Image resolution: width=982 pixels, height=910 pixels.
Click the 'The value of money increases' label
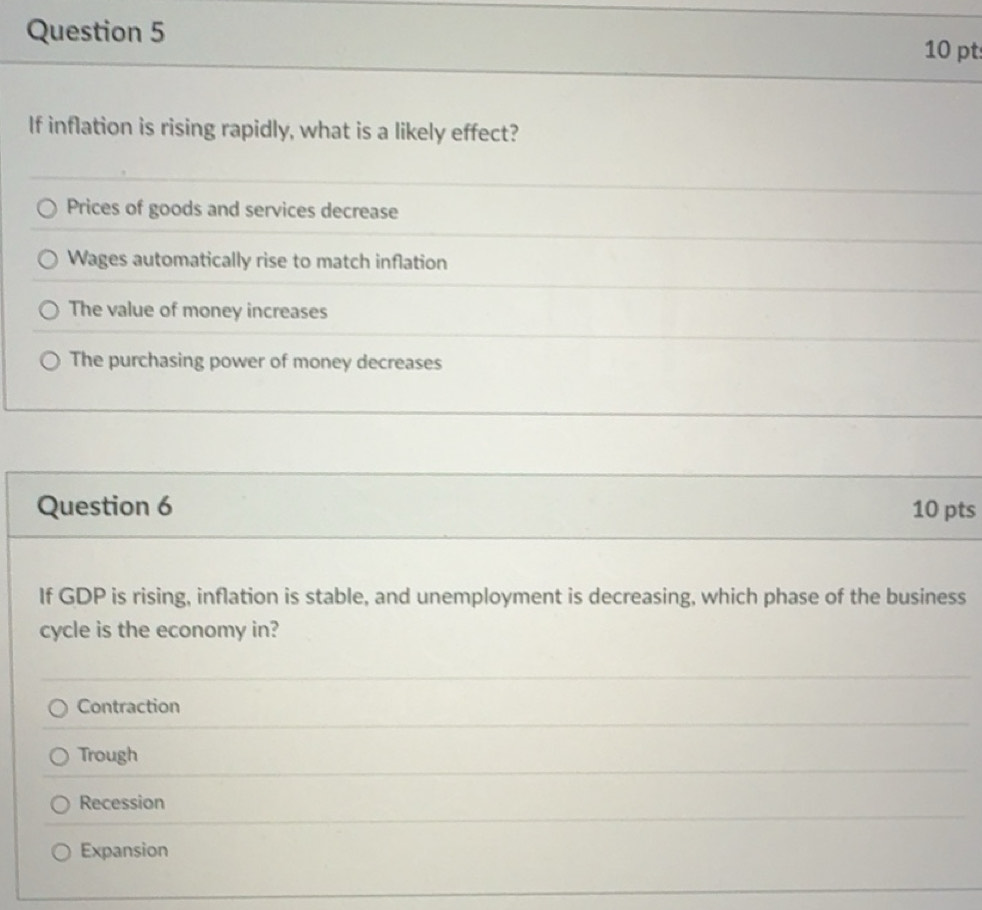click(x=198, y=311)
